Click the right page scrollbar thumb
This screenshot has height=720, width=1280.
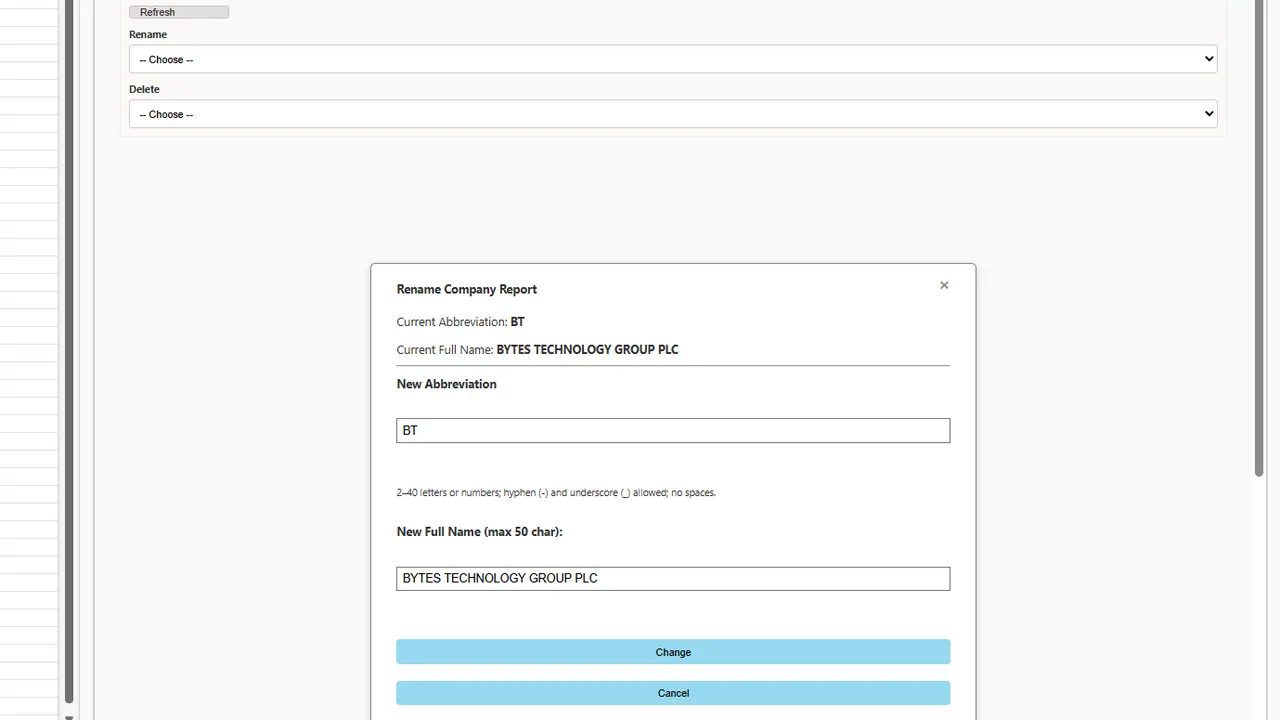(x=1259, y=238)
